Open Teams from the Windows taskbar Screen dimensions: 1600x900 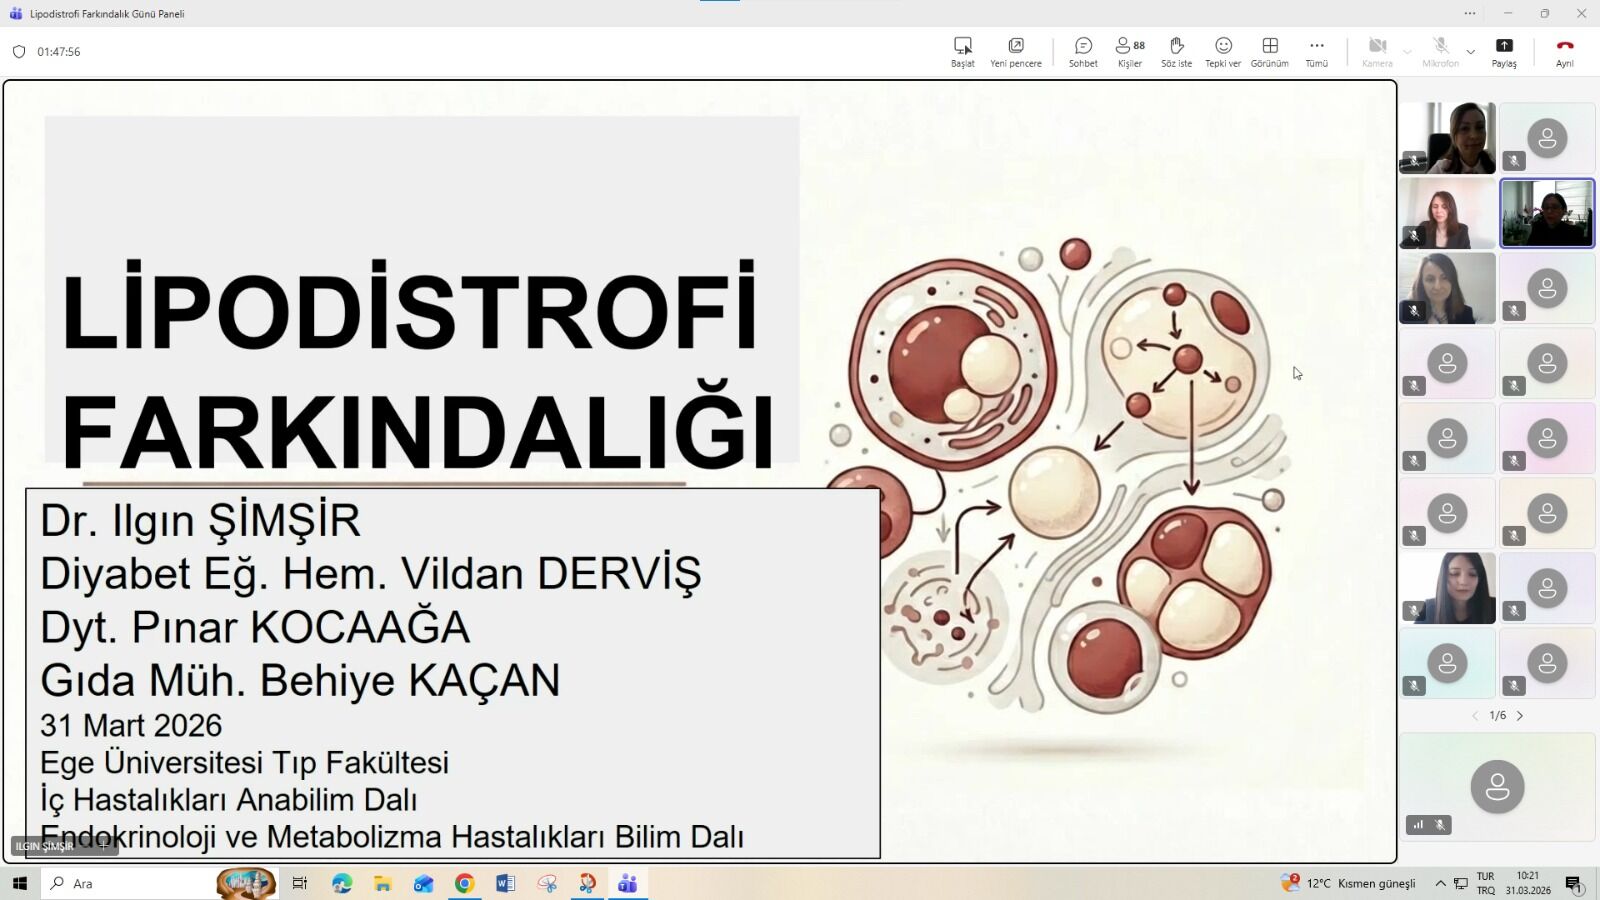pyautogui.click(x=627, y=884)
